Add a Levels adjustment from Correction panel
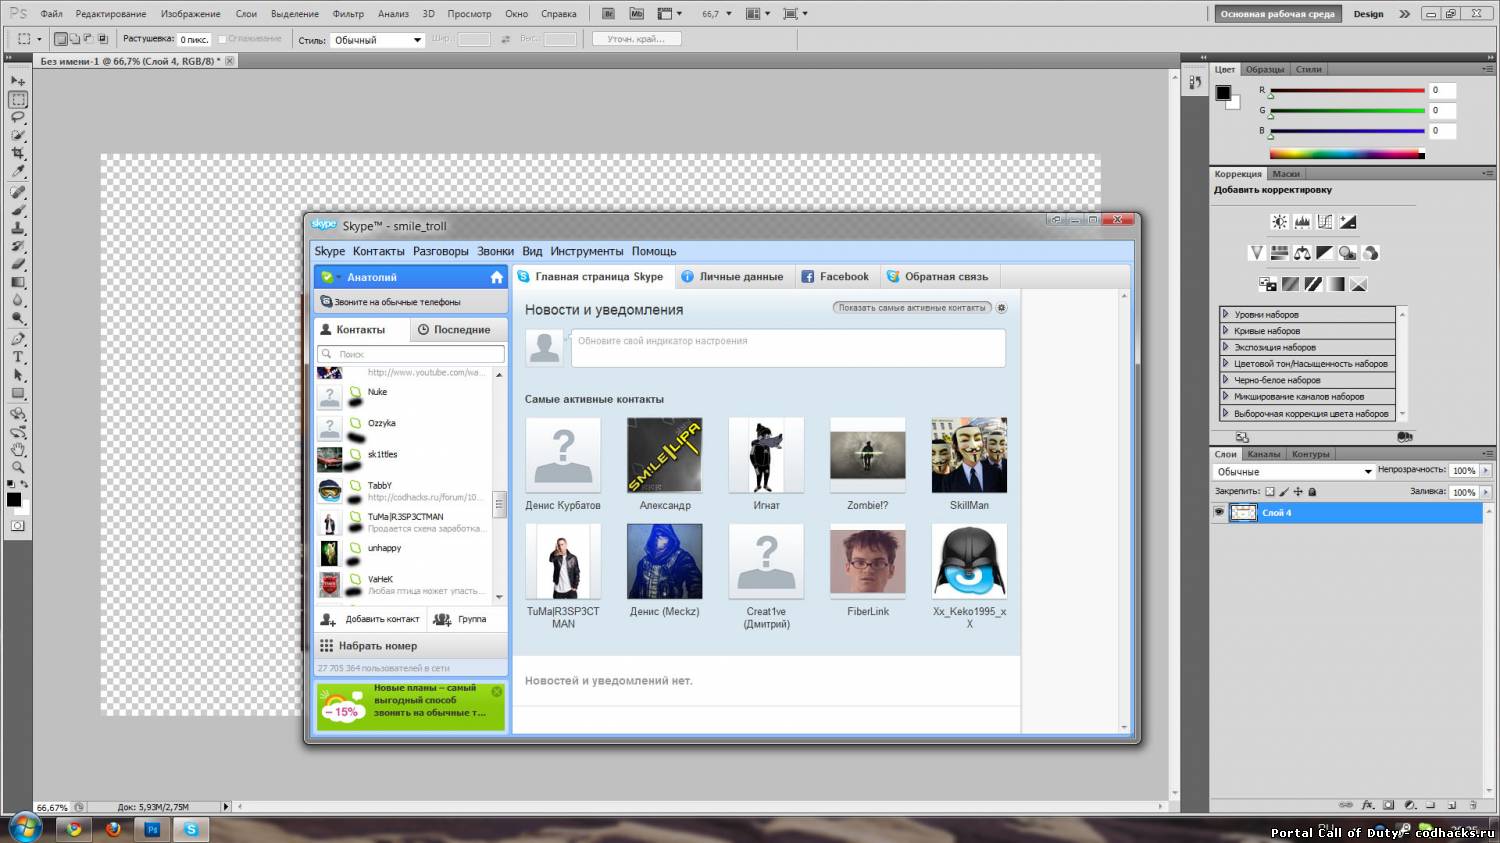This screenshot has width=1500, height=843. (1302, 222)
